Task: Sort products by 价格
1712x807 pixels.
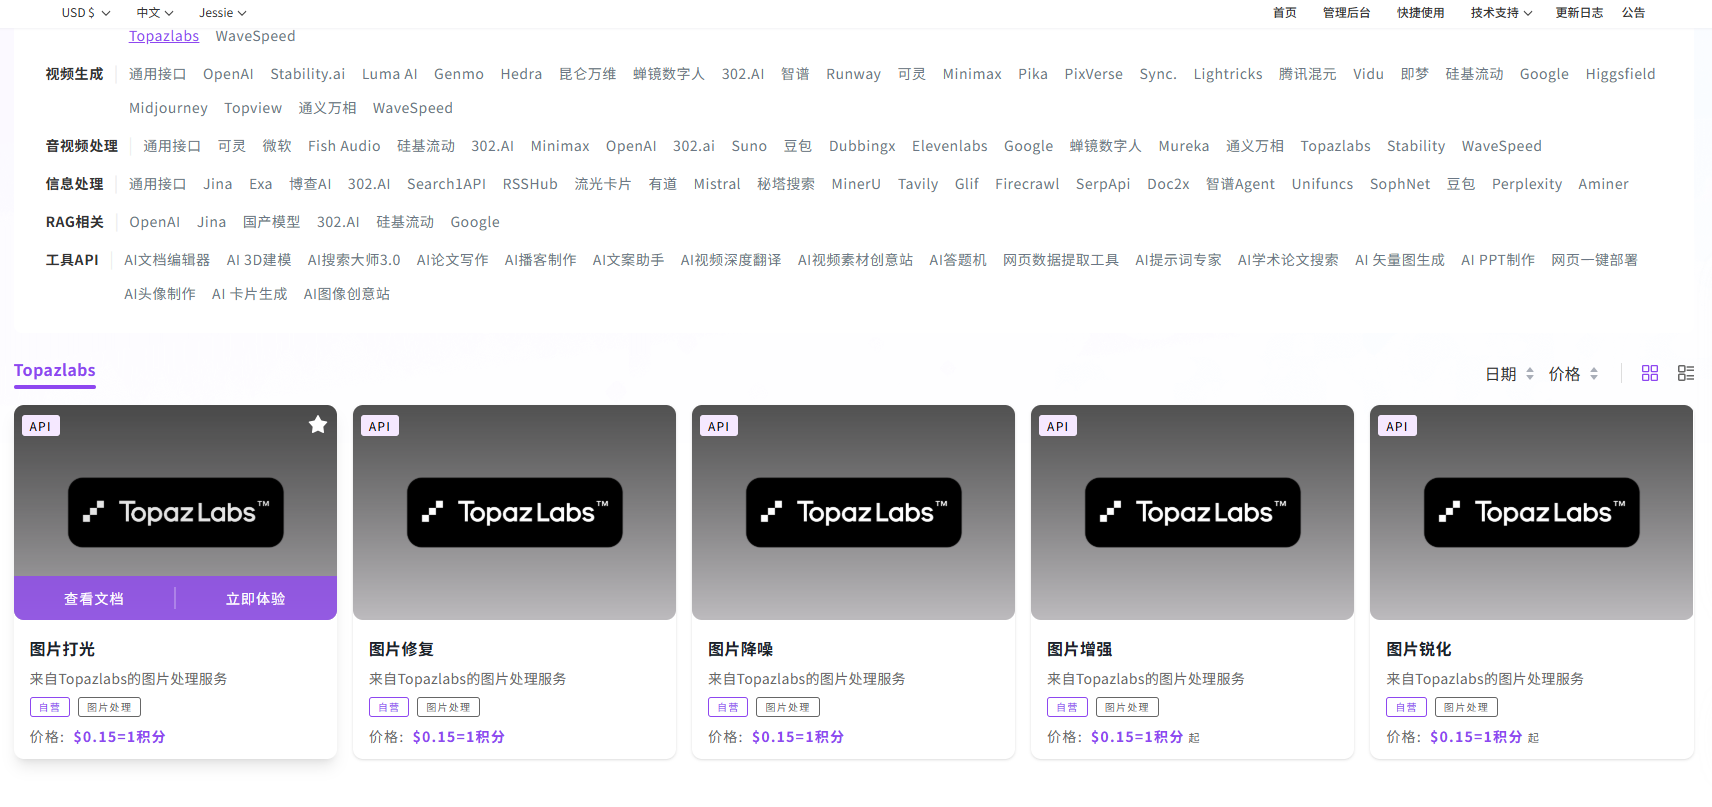Action: point(1573,374)
